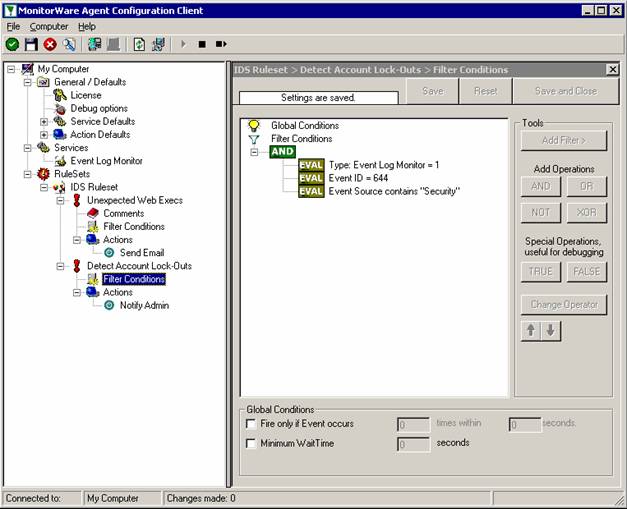Click the times within seconds input field
627x509 pixels.
click(x=525, y=424)
